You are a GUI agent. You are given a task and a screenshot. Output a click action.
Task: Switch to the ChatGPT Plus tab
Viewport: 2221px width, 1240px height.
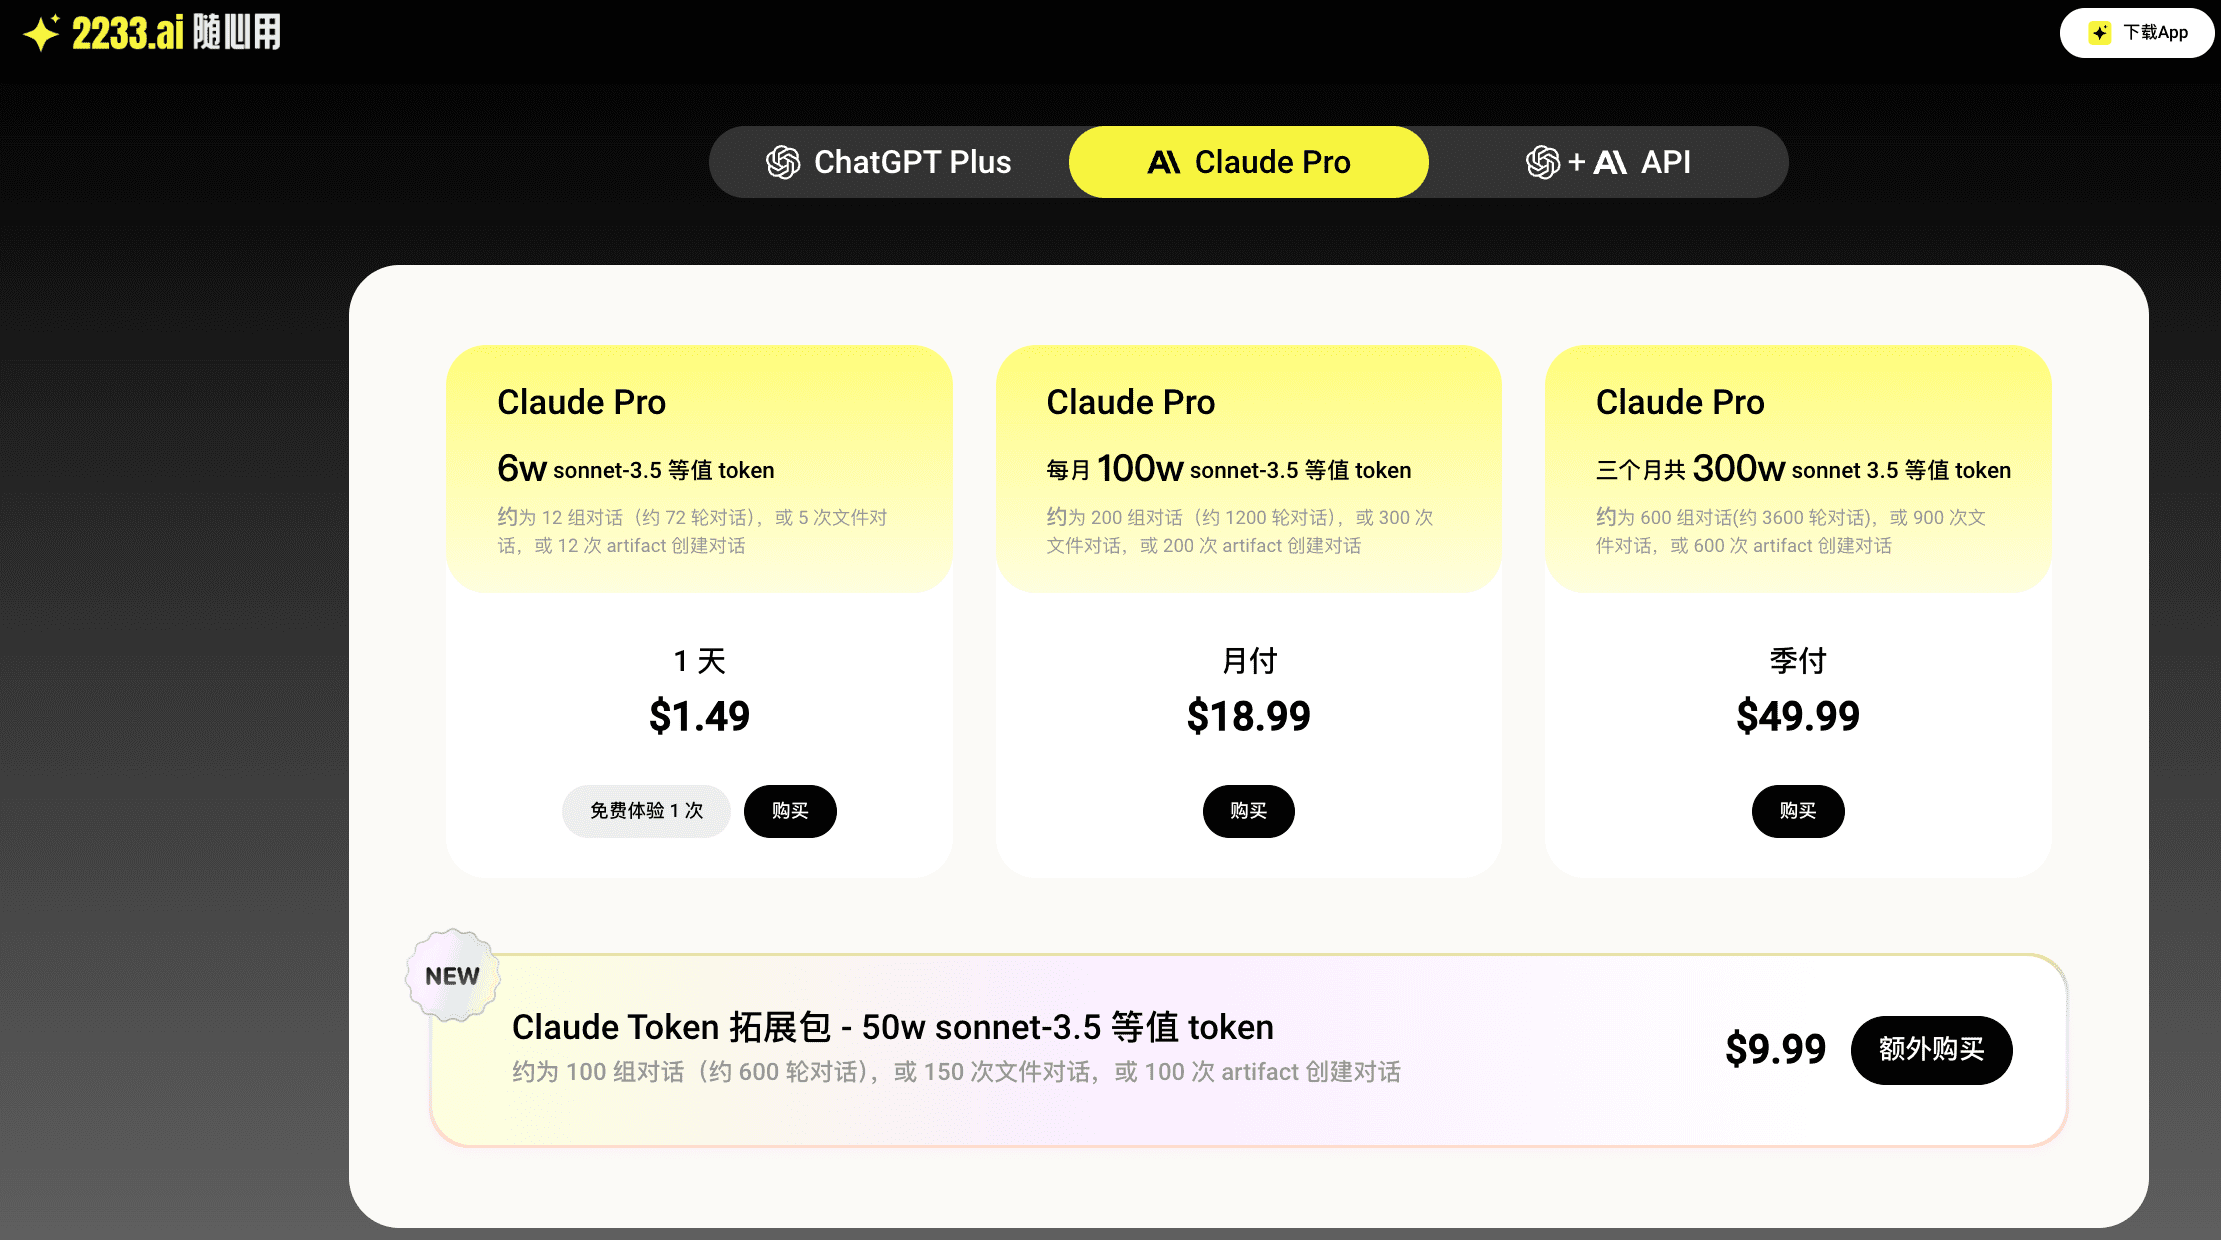[x=889, y=162]
